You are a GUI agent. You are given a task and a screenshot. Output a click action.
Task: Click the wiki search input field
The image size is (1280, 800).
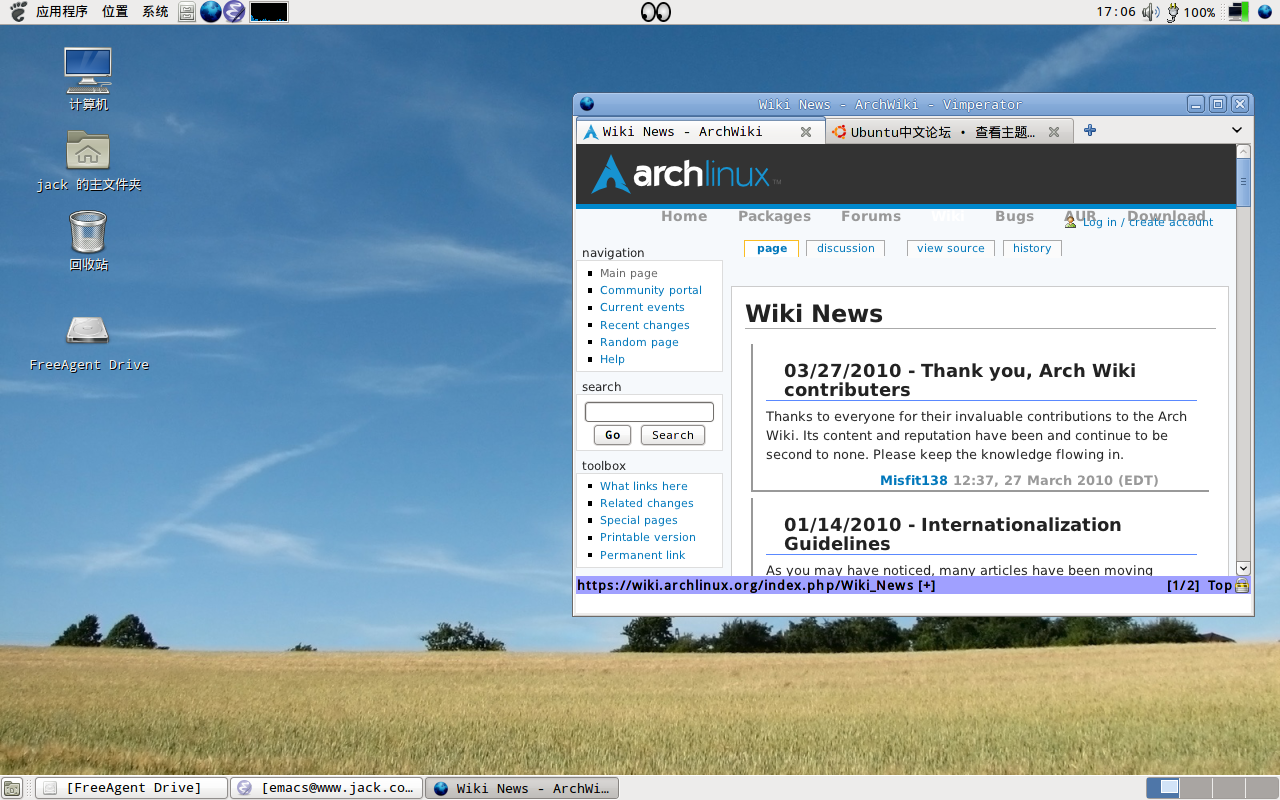[649, 412]
